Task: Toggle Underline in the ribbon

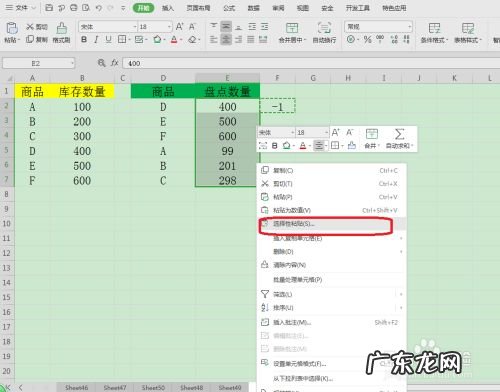Action: [x=108, y=40]
